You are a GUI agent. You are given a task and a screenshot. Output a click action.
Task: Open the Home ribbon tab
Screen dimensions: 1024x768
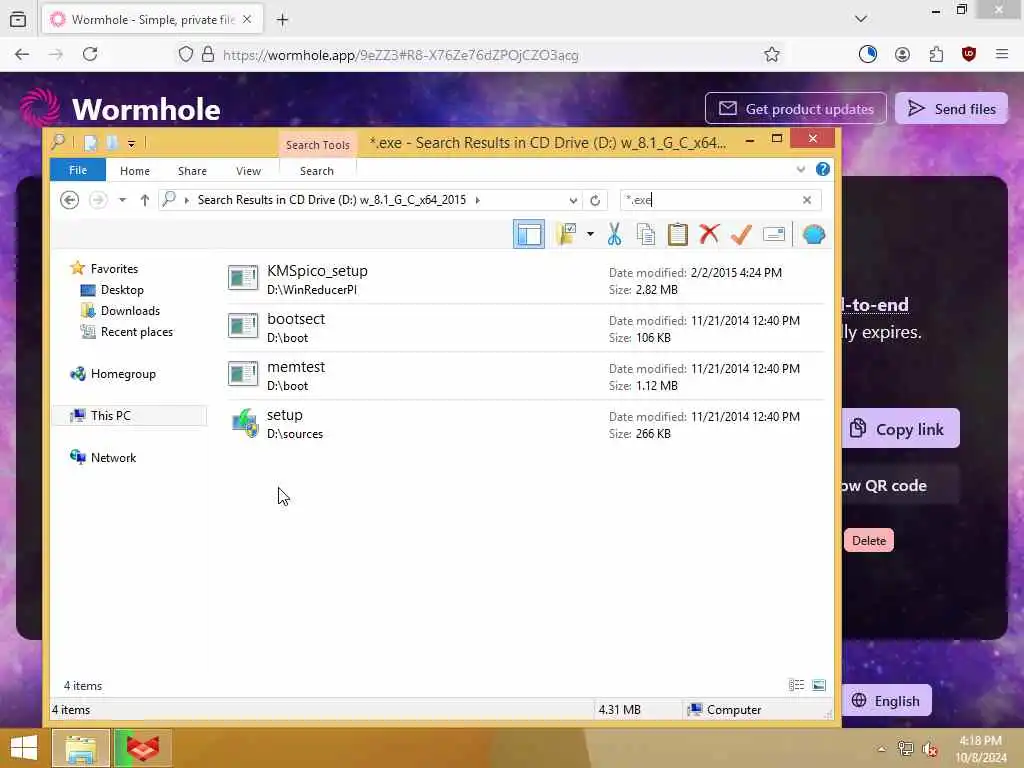point(135,170)
